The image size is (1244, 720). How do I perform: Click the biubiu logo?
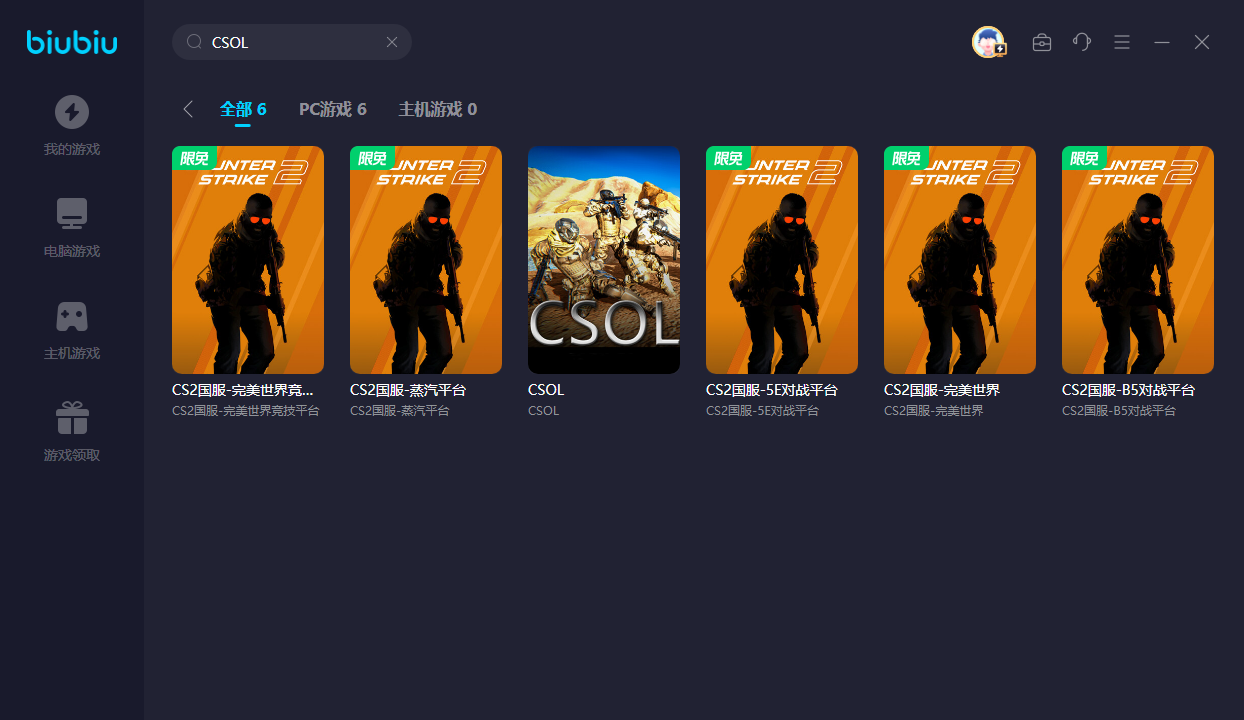[x=72, y=42]
